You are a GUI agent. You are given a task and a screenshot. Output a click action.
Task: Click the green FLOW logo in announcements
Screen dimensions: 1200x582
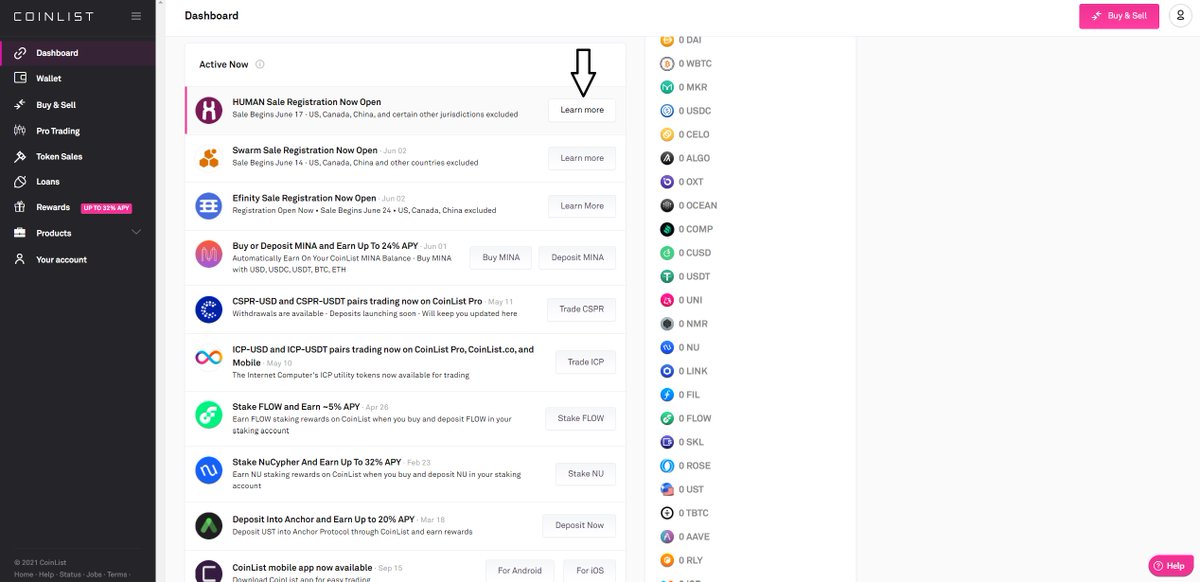point(208,413)
